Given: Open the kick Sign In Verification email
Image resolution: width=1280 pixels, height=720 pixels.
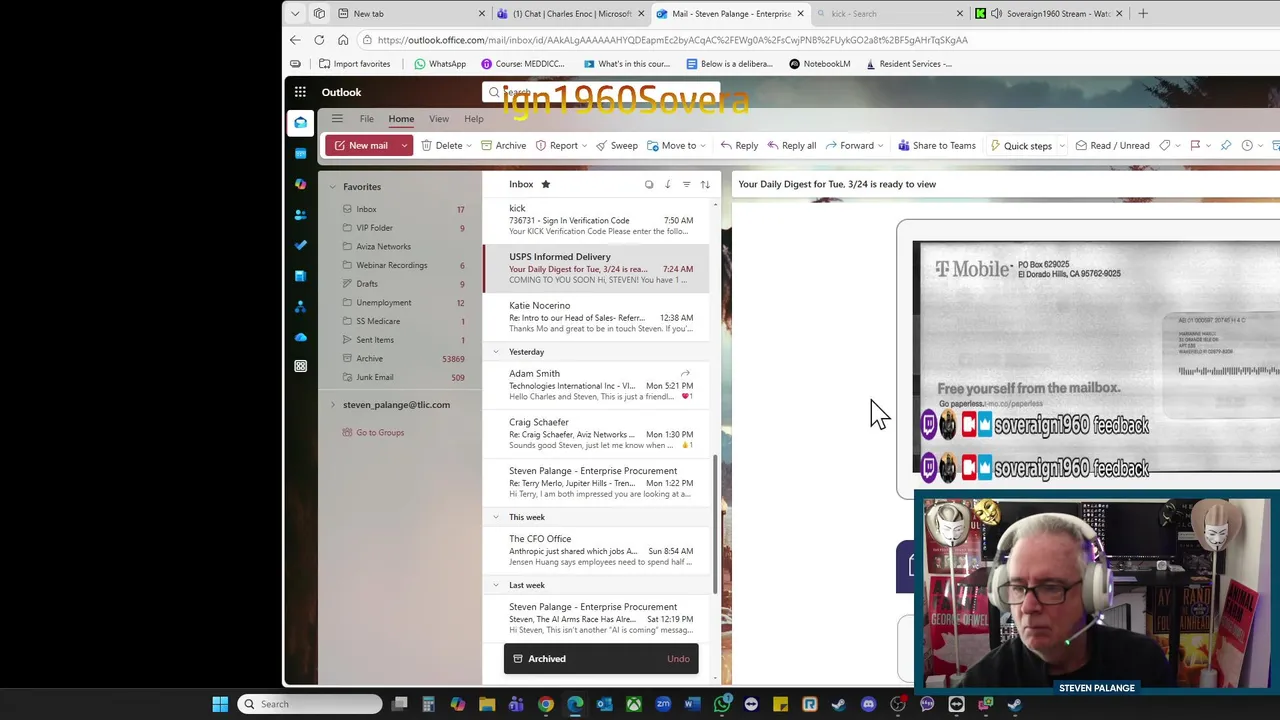Looking at the screenshot, I should (598, 220).
